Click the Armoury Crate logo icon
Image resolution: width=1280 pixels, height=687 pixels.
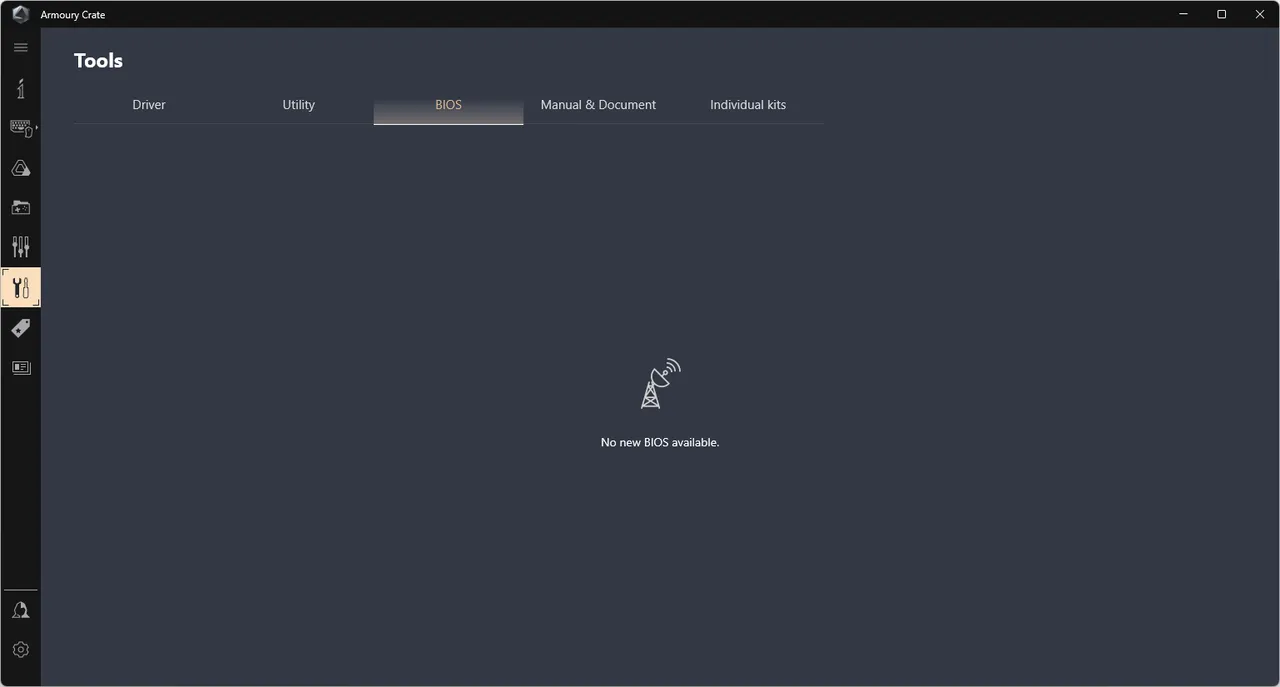pos(21,15)
